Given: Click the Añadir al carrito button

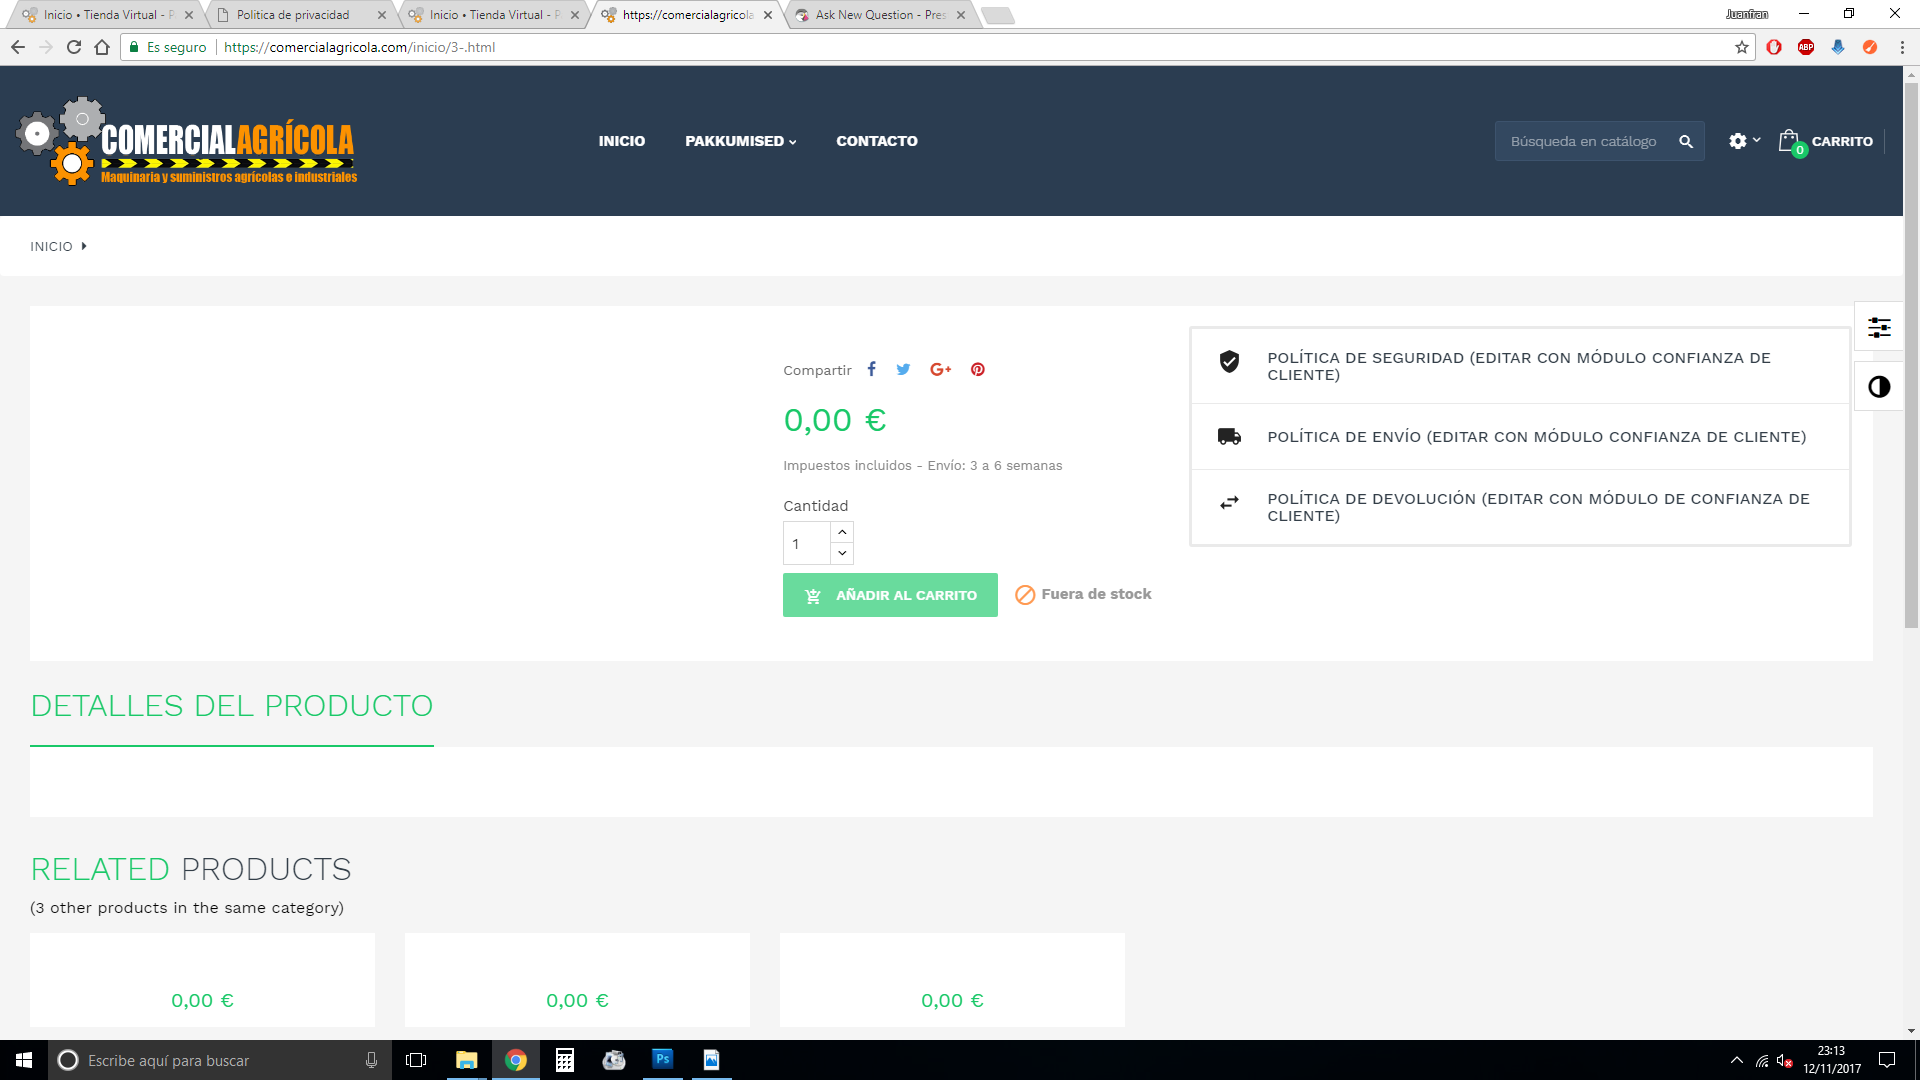Looking at the screenshot, I should click(890, 595).
